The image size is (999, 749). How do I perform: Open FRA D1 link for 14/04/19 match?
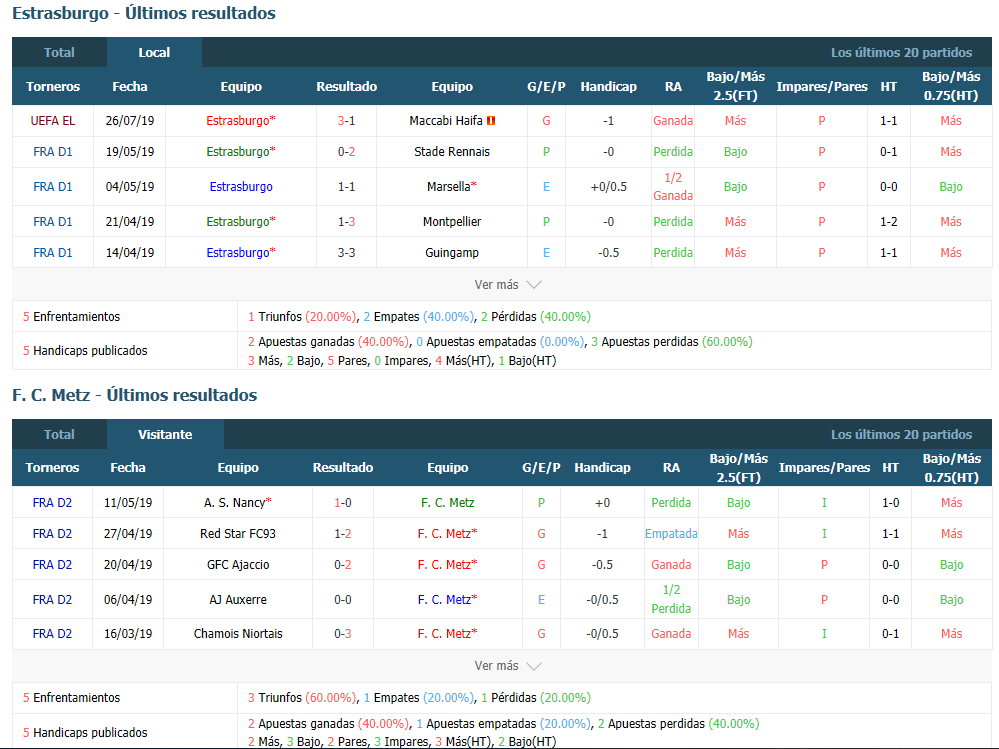(x=53, y=252)
